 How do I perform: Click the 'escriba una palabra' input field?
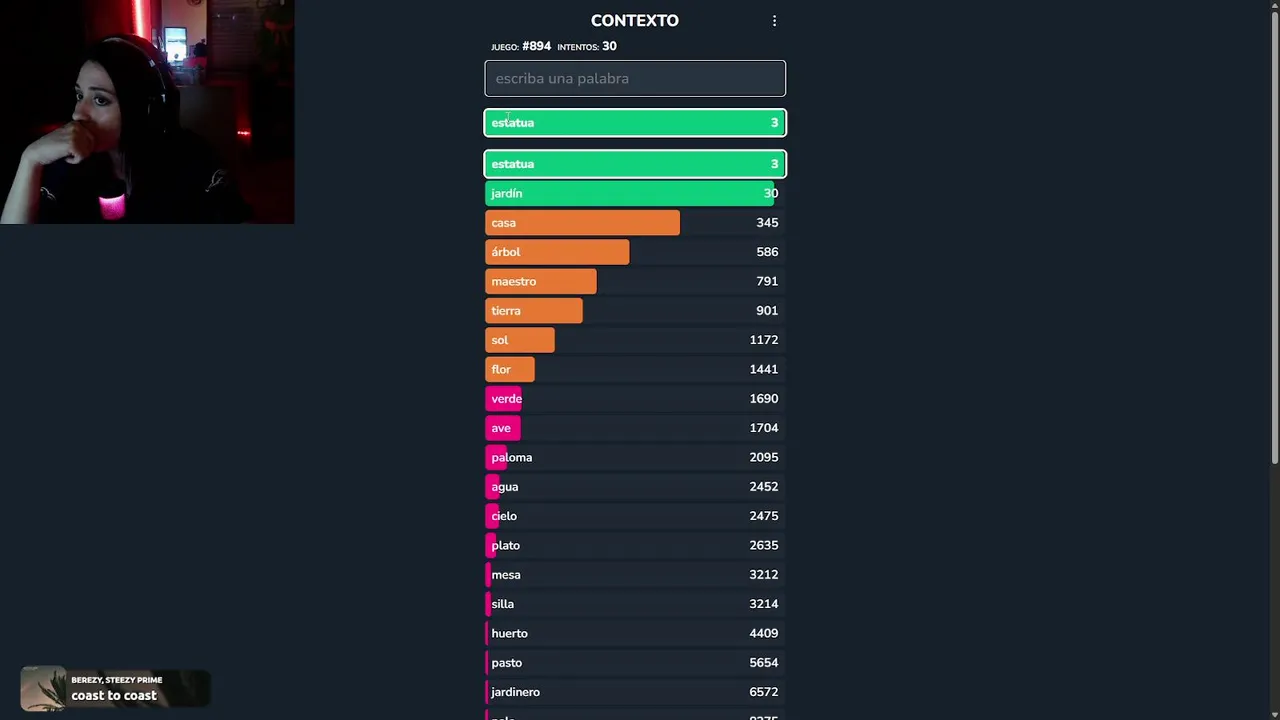(x=635, y=79)
